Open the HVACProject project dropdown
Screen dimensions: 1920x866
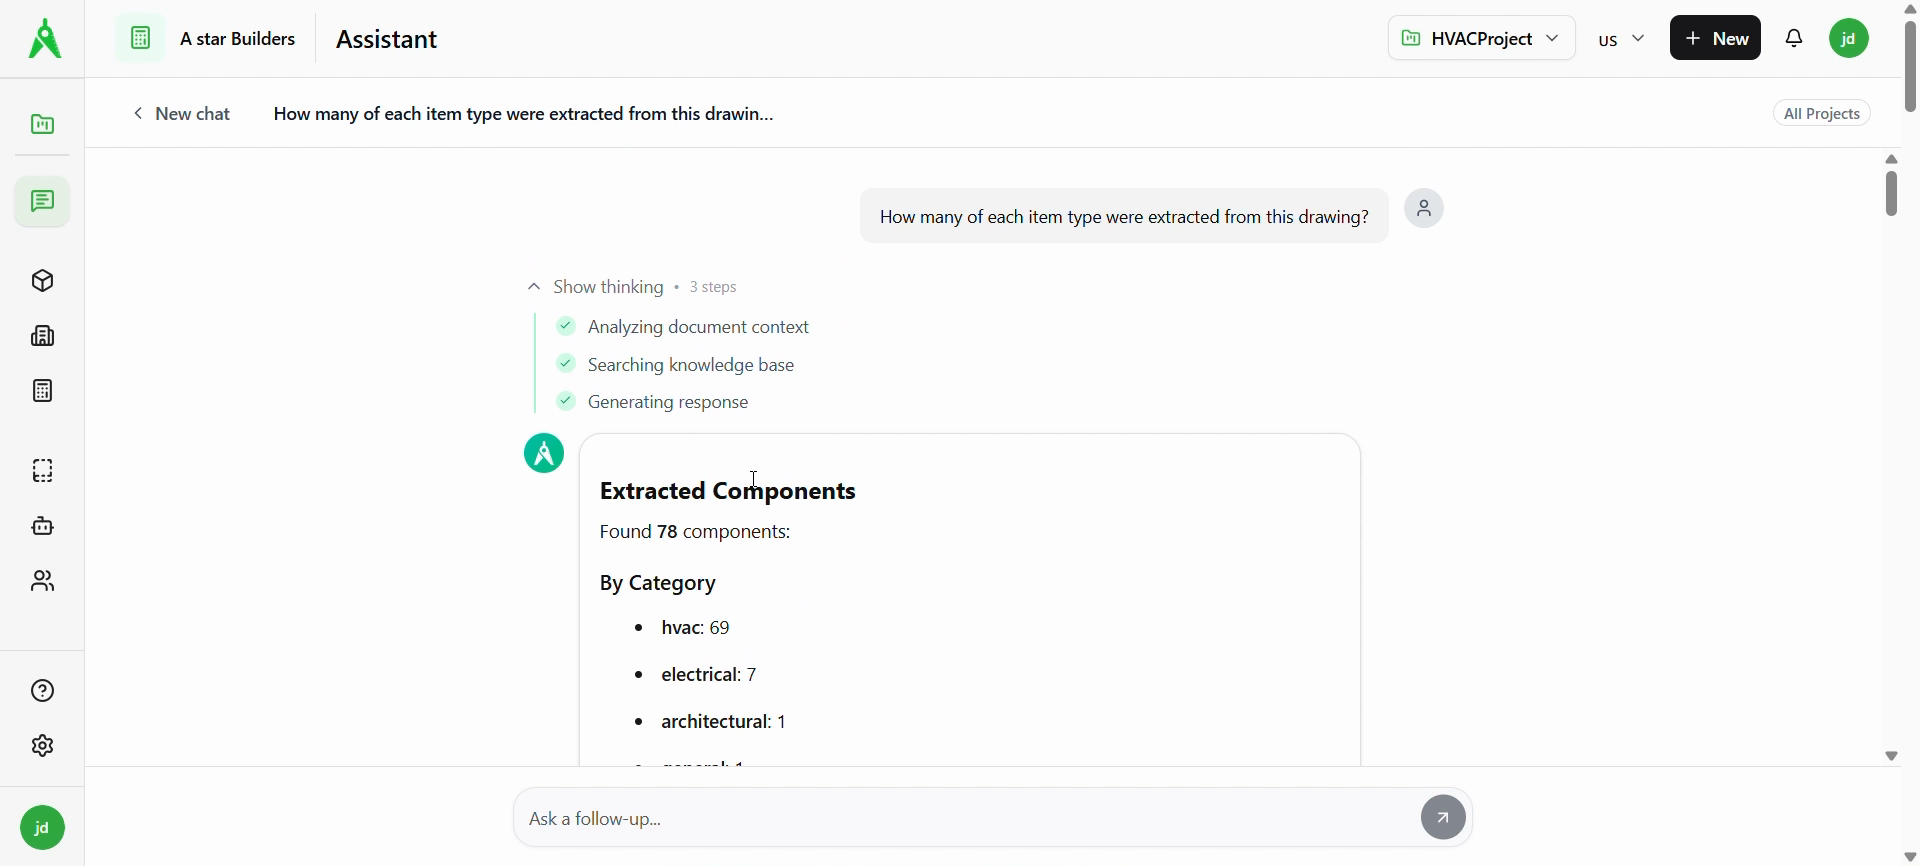[x=1481, y=39]
